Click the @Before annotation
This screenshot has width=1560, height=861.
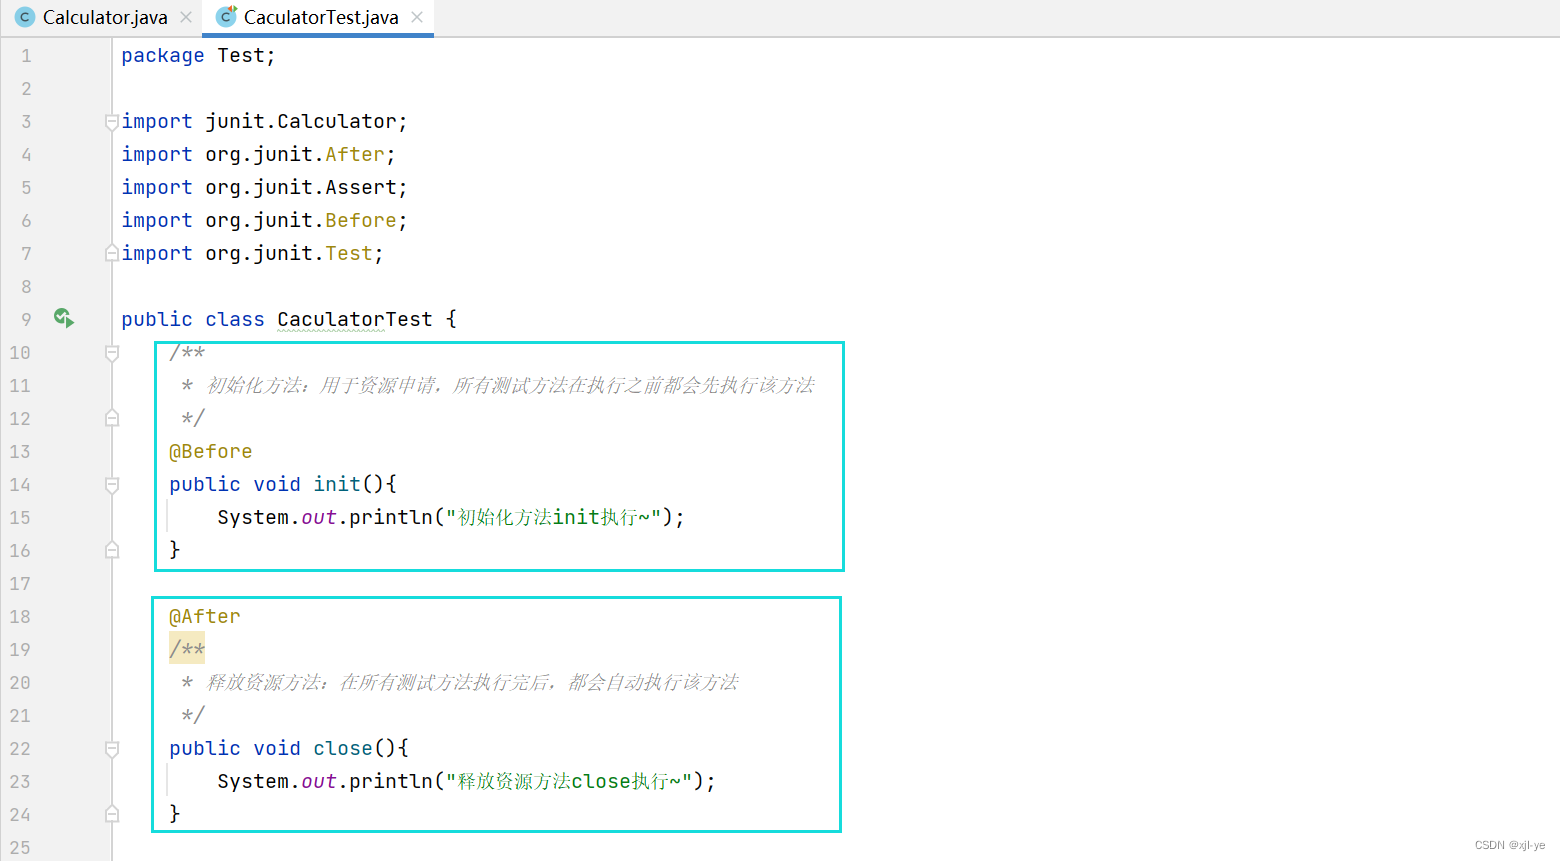(x=210, y=451)
